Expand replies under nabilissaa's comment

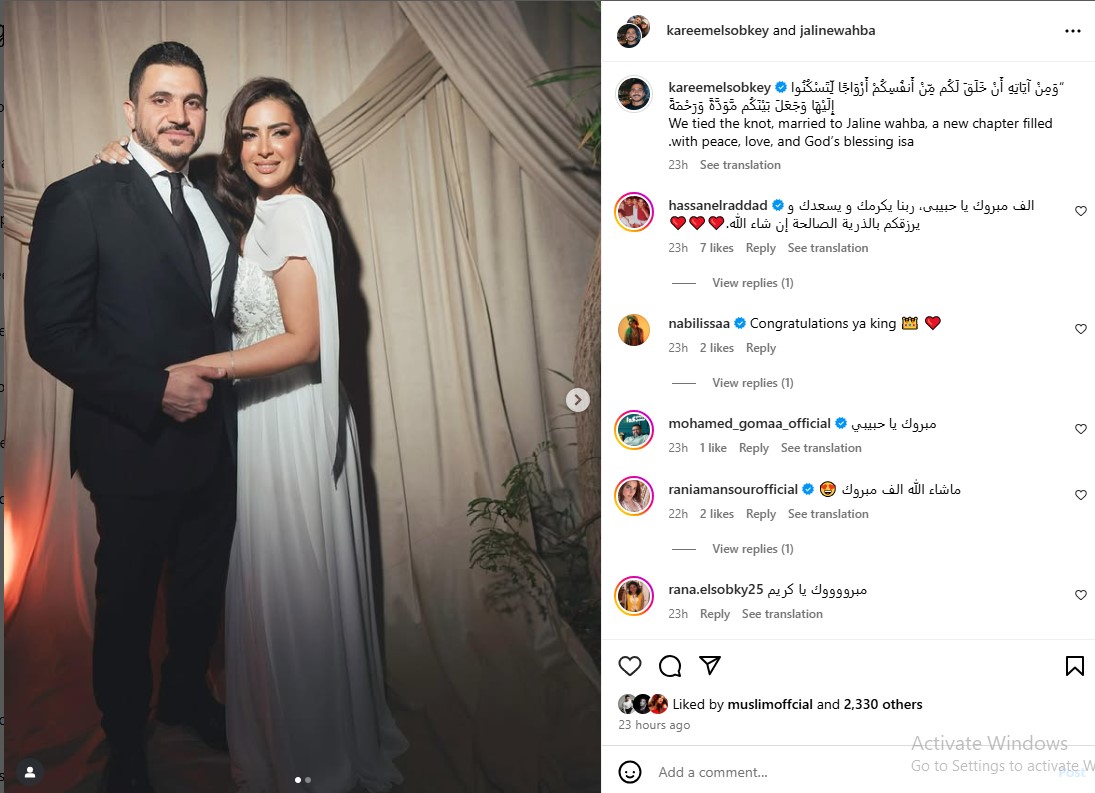tap(752, 383)
